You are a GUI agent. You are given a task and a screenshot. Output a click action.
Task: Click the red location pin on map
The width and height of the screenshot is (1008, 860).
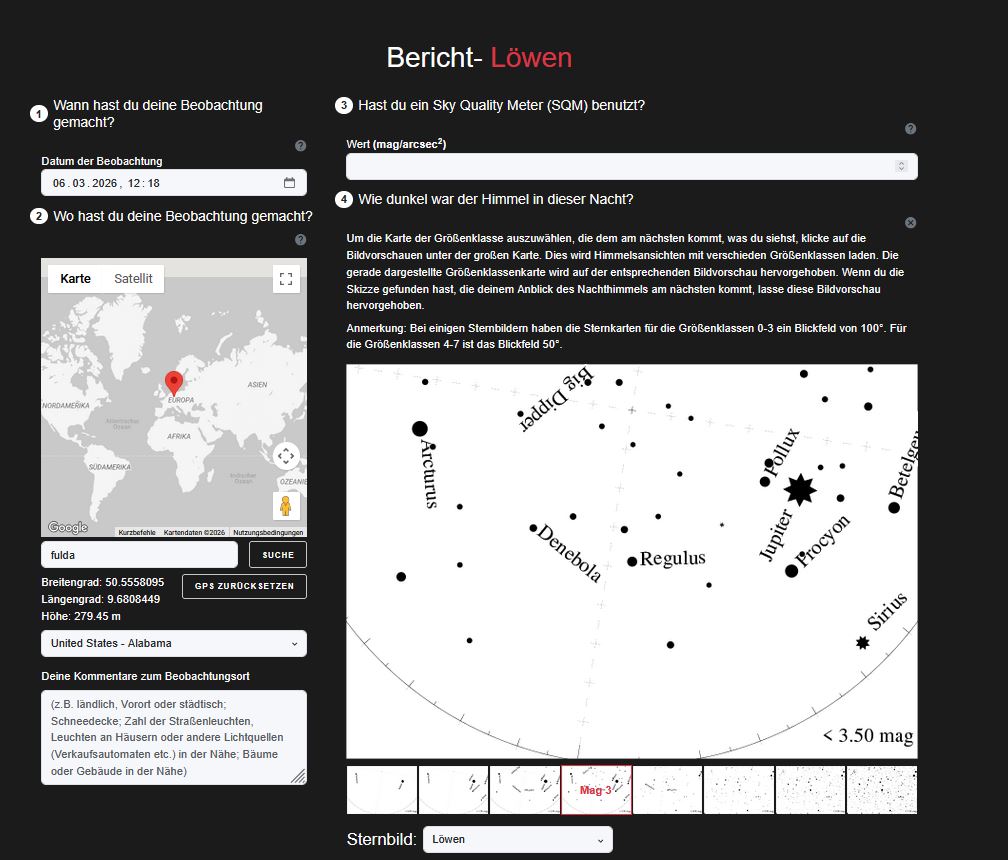pos(174,383)
